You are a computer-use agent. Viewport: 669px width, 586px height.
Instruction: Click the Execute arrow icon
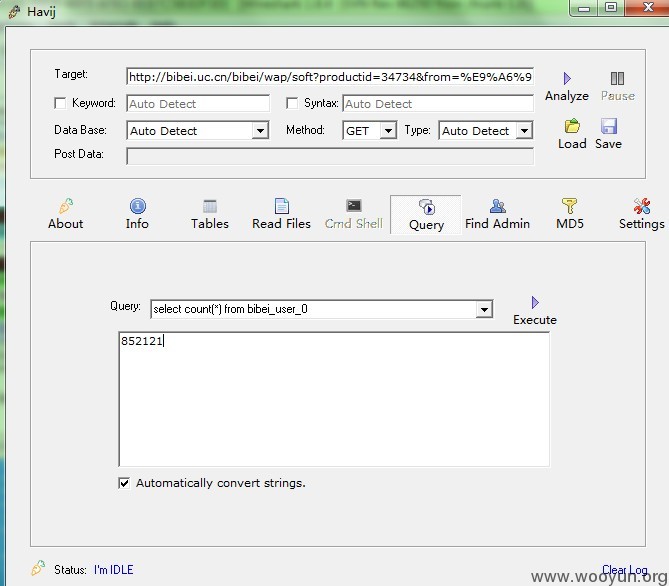coord(535,303)
